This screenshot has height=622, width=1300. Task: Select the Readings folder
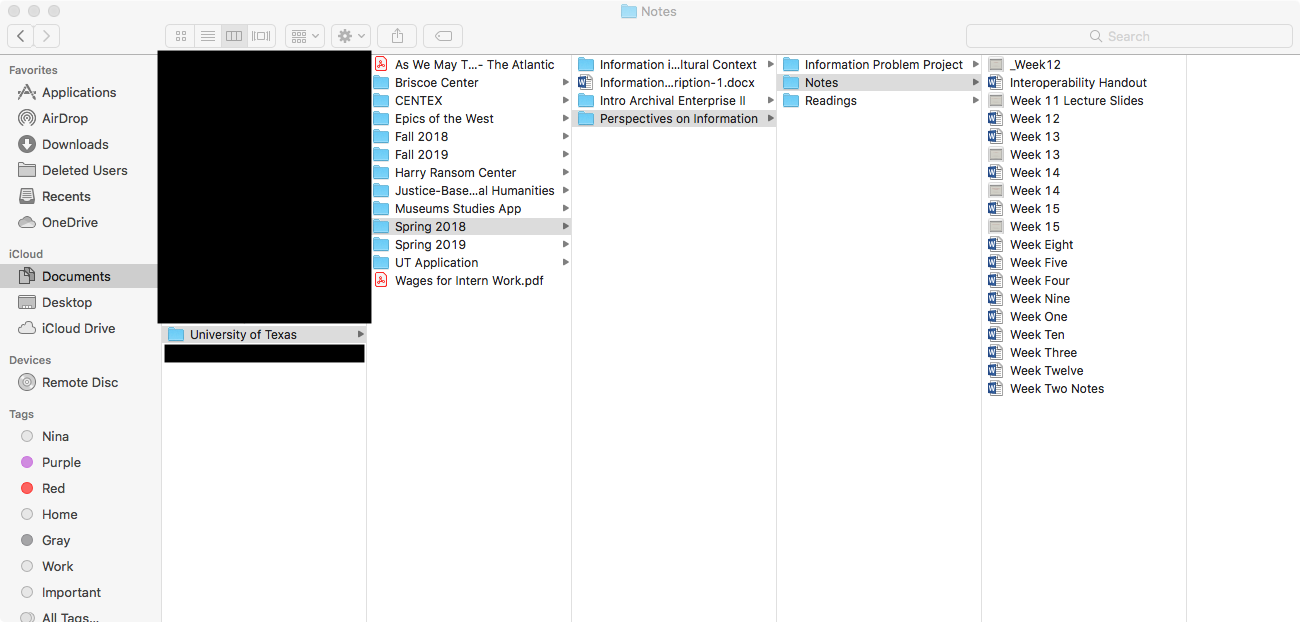830,101
